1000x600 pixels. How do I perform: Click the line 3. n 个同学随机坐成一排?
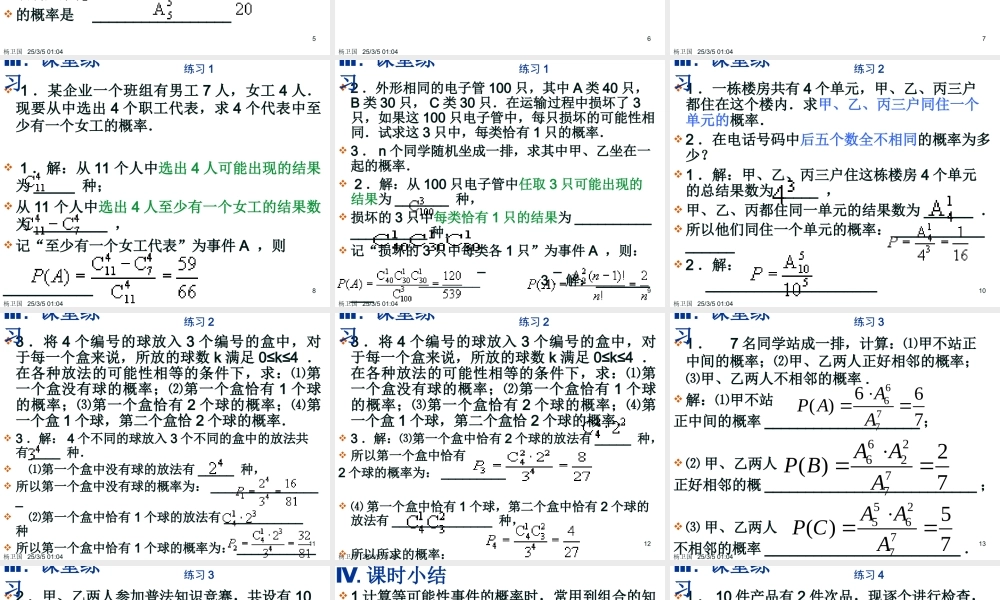click(500, 158)
